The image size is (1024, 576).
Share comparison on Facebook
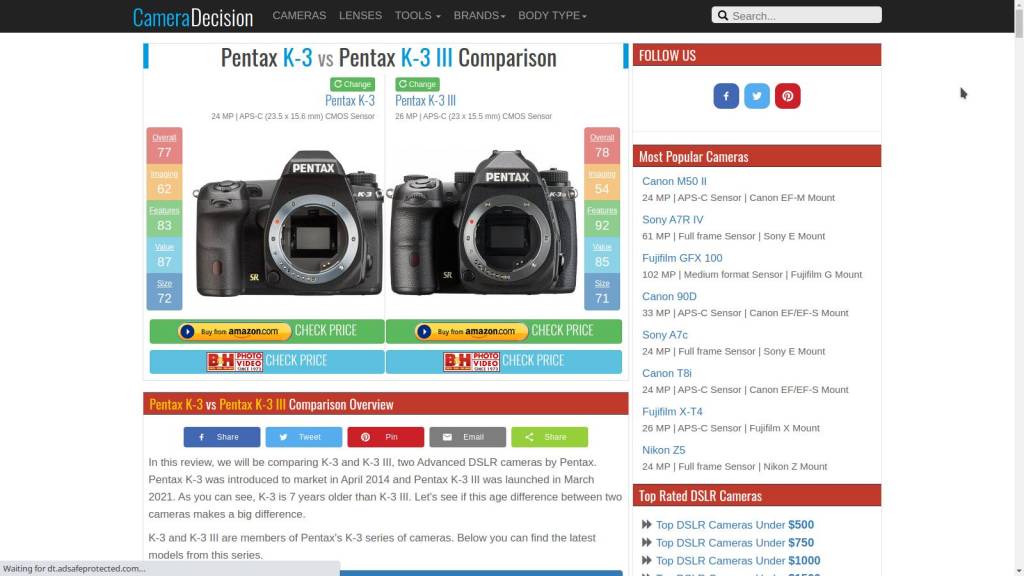coord(221,437)
